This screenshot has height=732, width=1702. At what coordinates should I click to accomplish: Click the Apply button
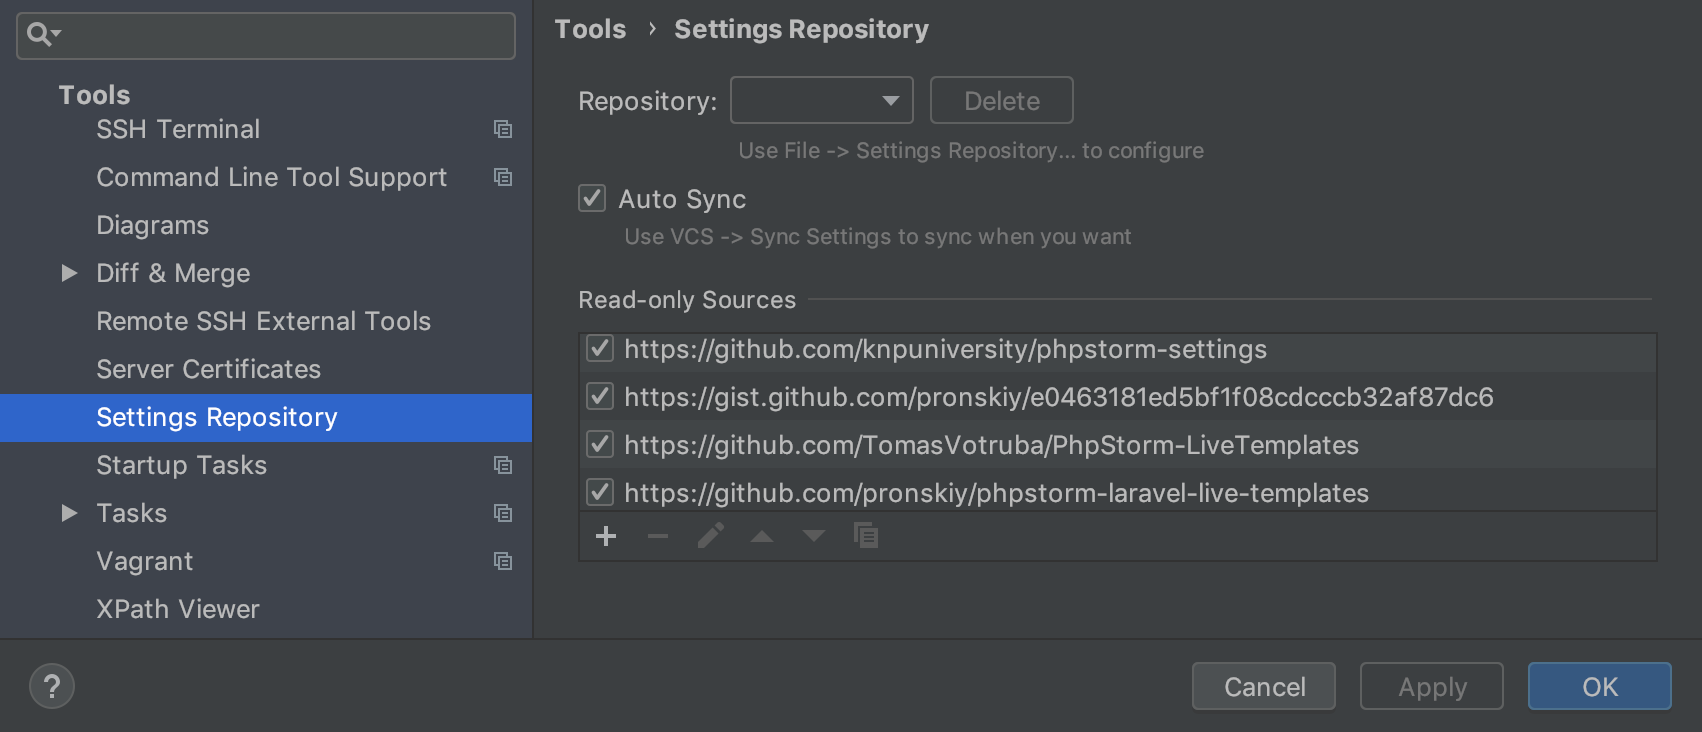pos(1432,686)
